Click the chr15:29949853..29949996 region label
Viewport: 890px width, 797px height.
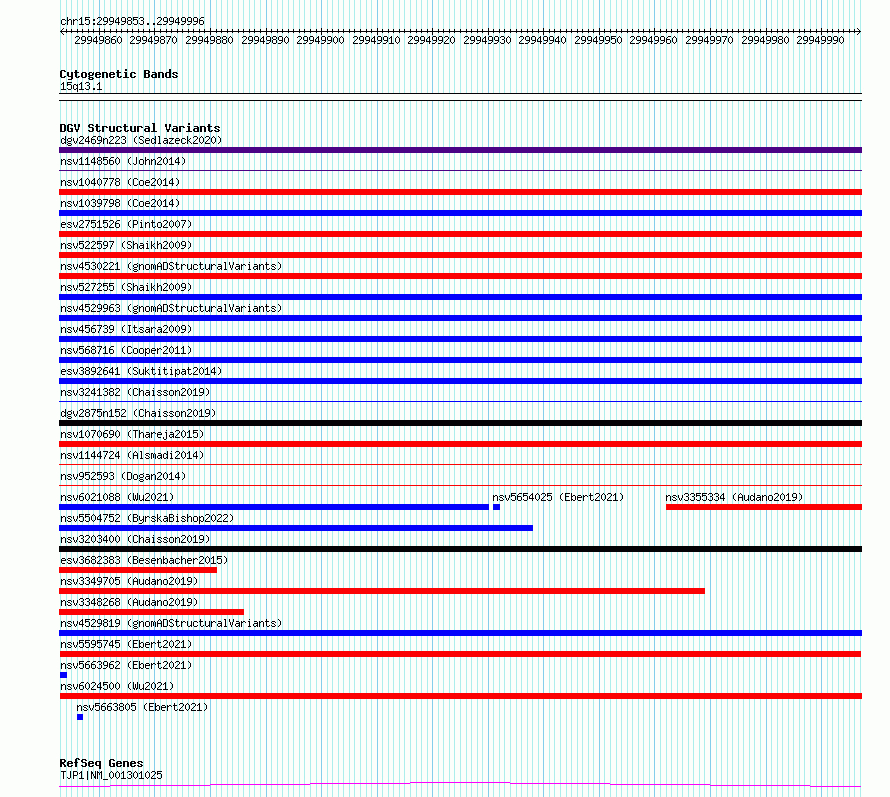click(x=132, y=22)
